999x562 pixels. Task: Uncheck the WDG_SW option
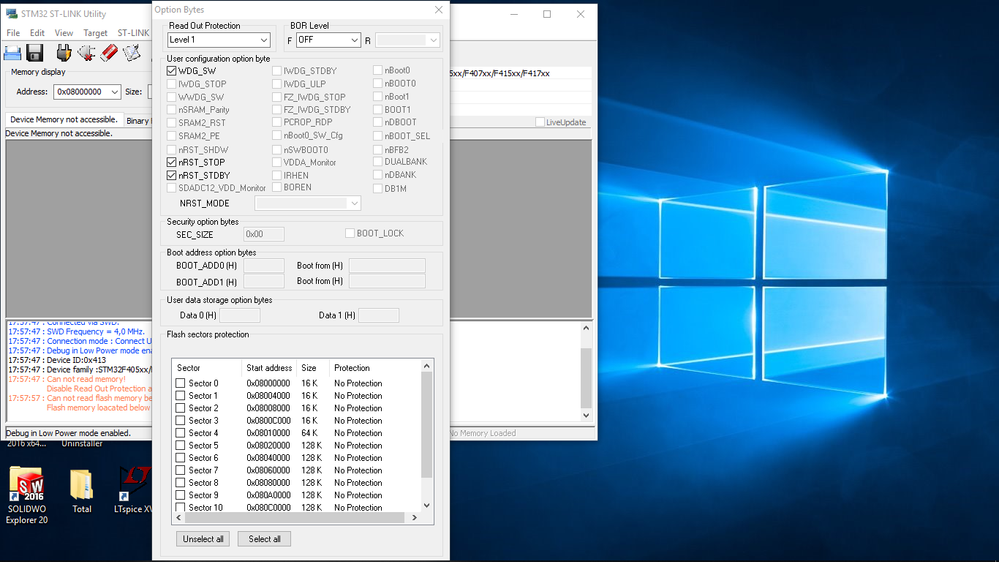(x=172, y=71)
